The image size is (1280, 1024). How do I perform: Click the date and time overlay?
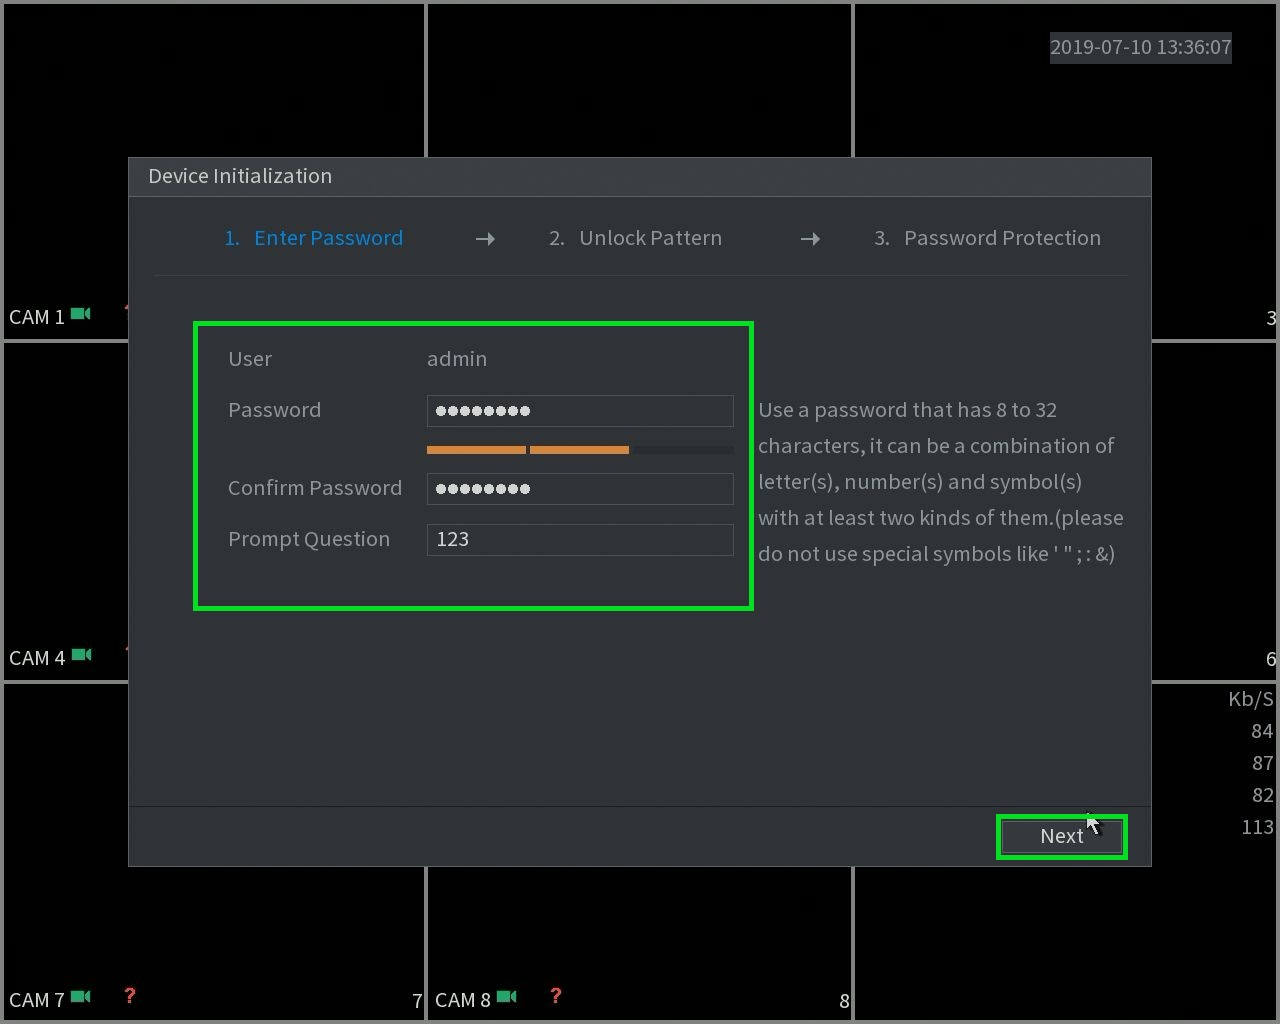[x=1141, y=47]
